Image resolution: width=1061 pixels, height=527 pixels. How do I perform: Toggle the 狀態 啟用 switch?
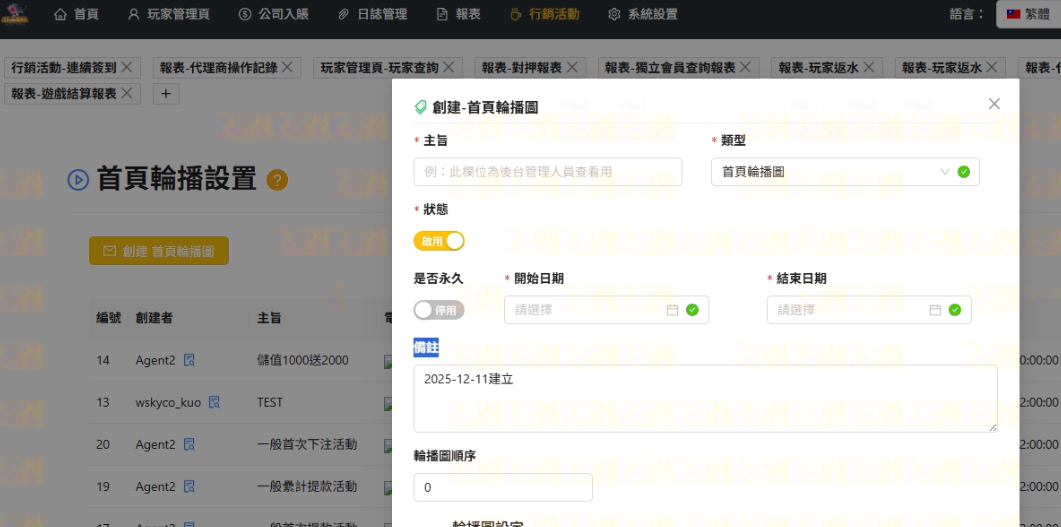pos(439,241)
